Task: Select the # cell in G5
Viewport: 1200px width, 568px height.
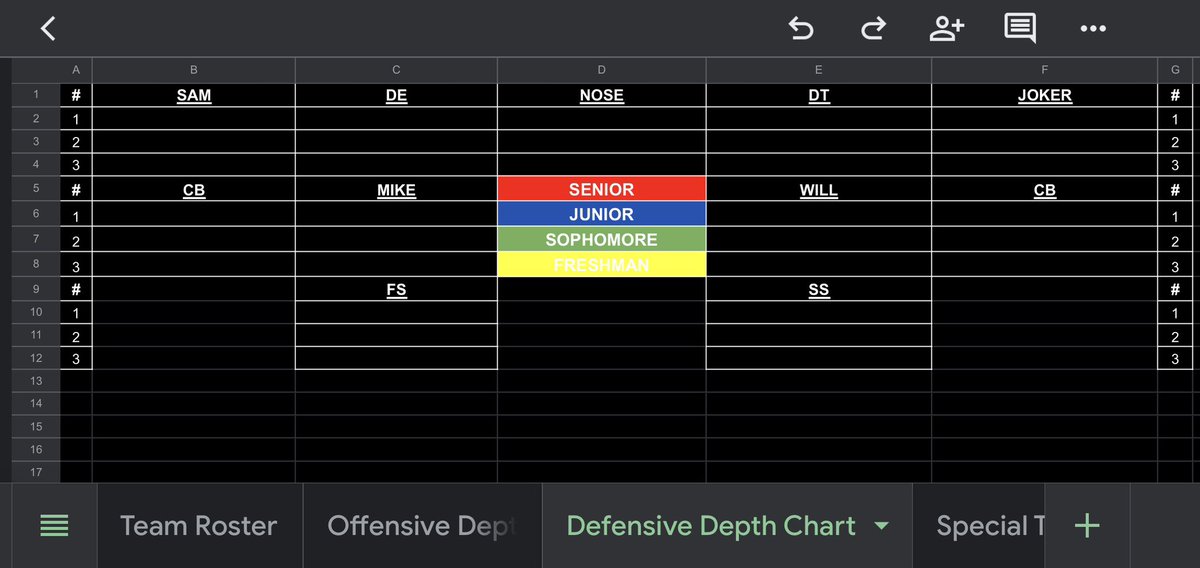Action: click(1175, 189)
